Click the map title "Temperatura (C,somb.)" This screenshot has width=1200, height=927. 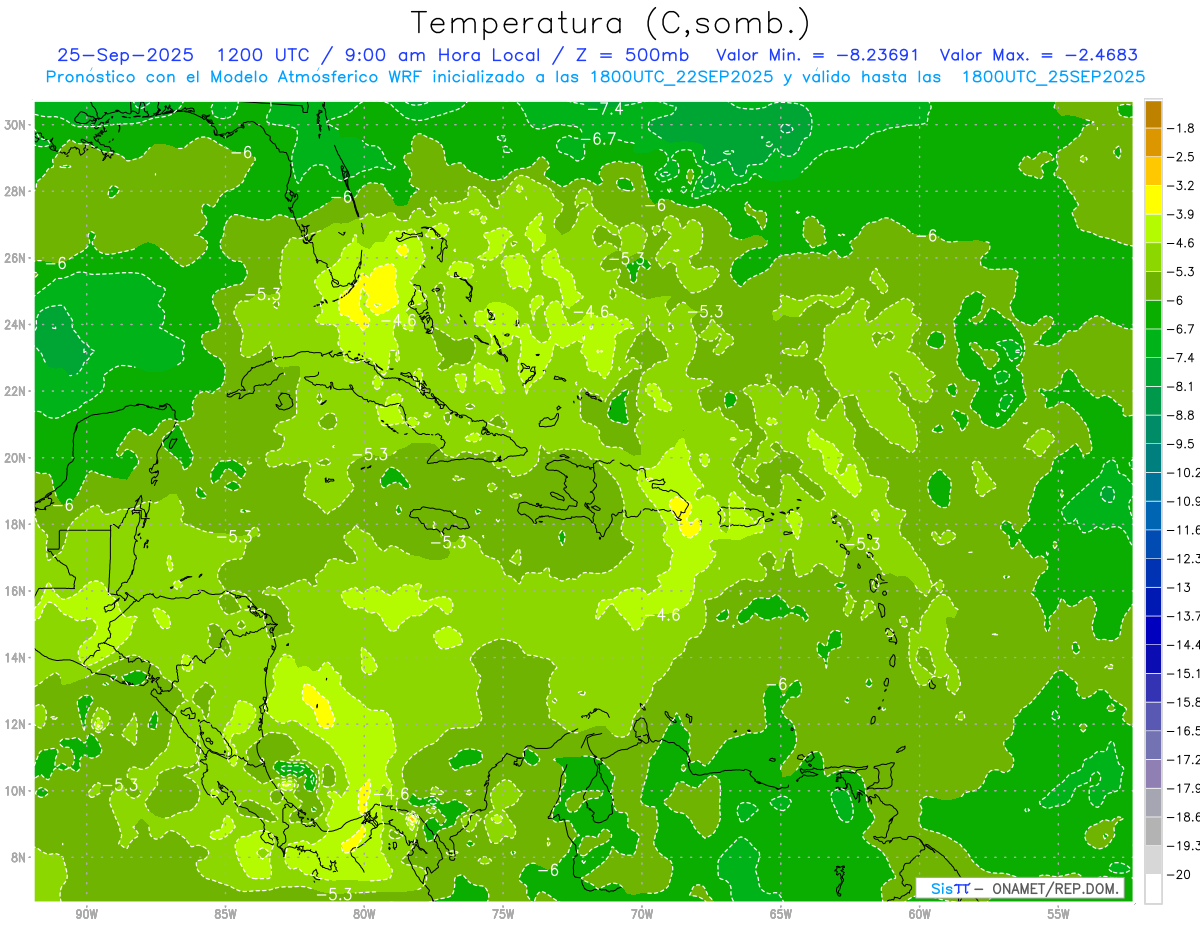[x=610, y=23]
